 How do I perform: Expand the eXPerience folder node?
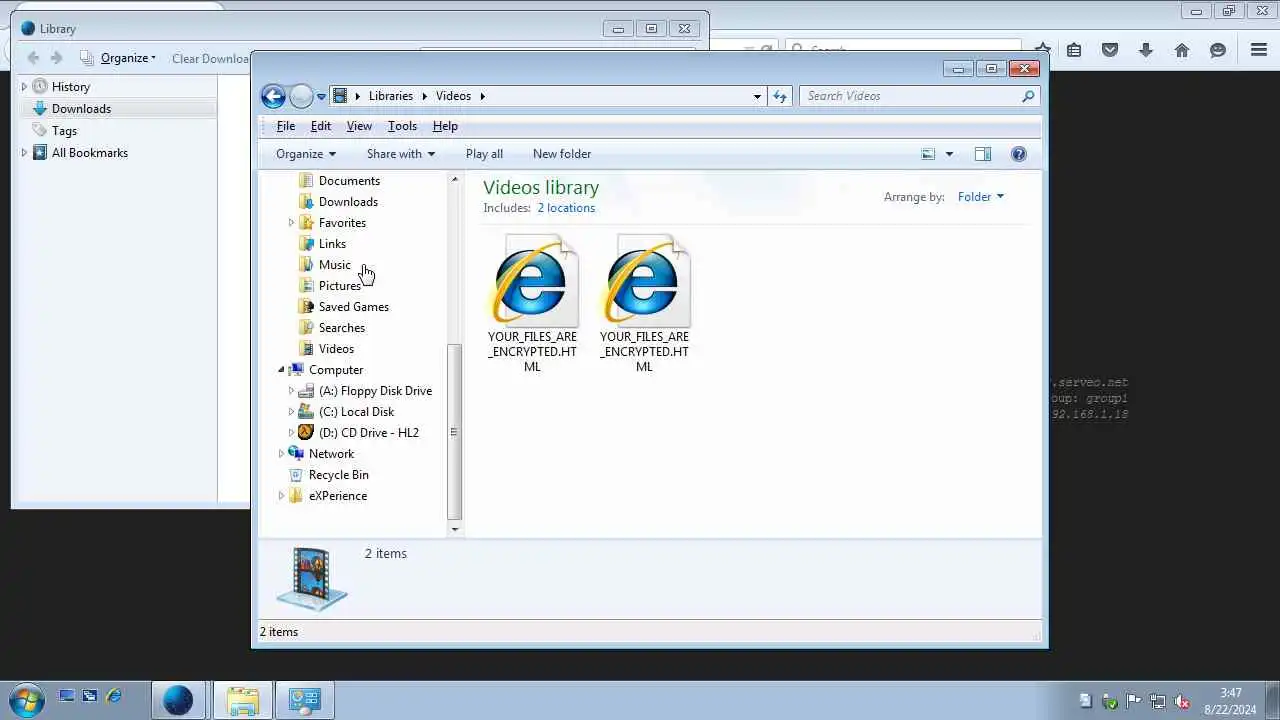tap(281, 496)
